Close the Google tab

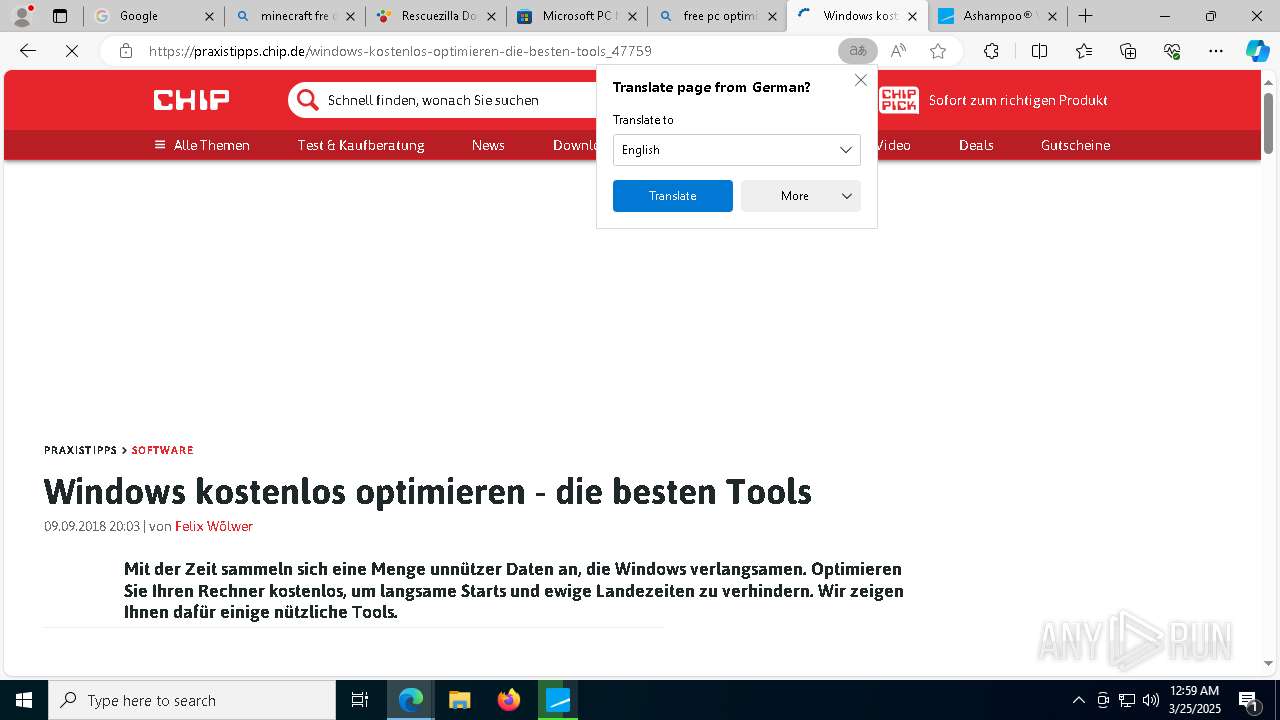(208, 16)
